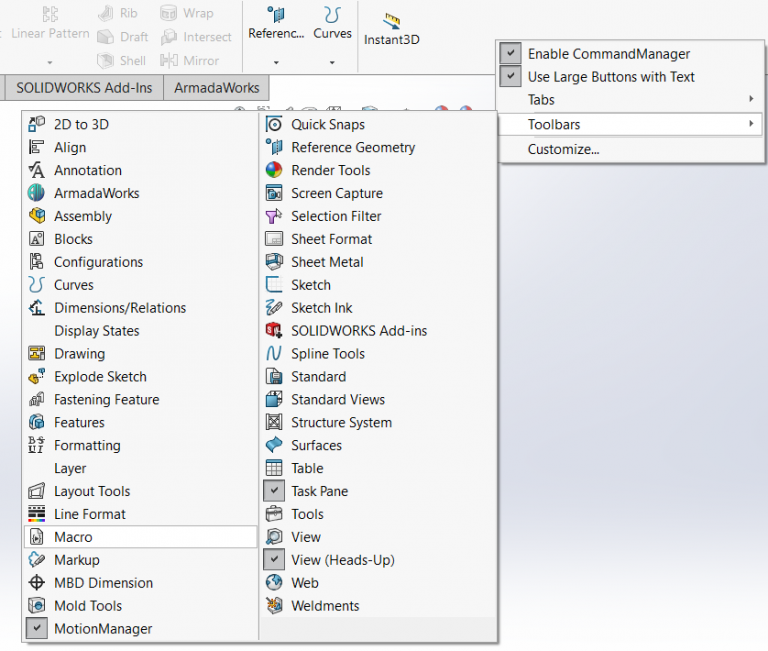
Task: Click the Sheet Metal toolbar icon
Action: coord(274,262)
